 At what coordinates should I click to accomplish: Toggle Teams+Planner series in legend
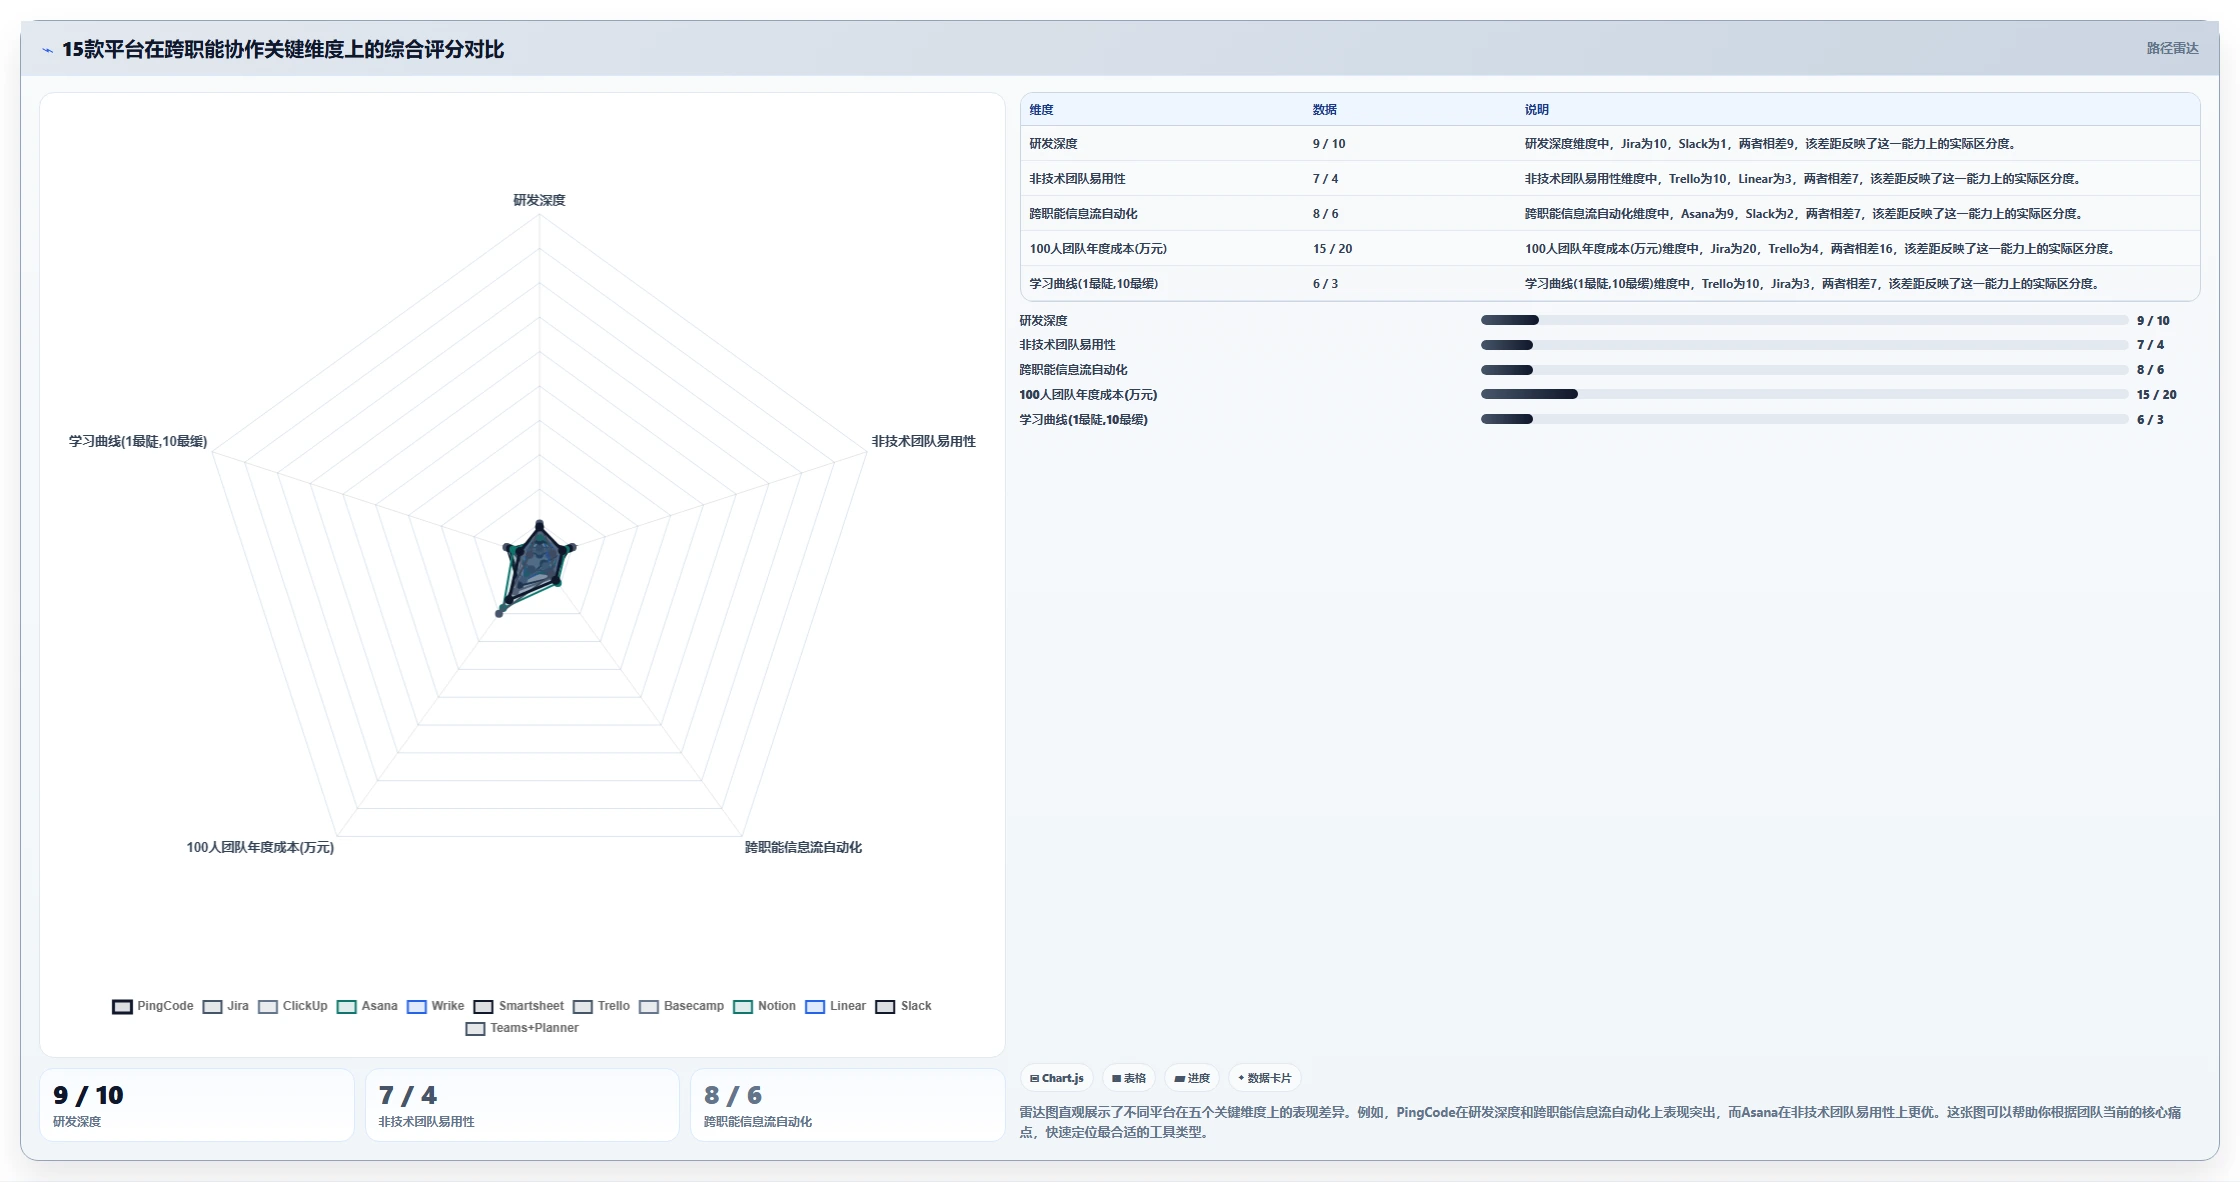tap(522, 1028)
